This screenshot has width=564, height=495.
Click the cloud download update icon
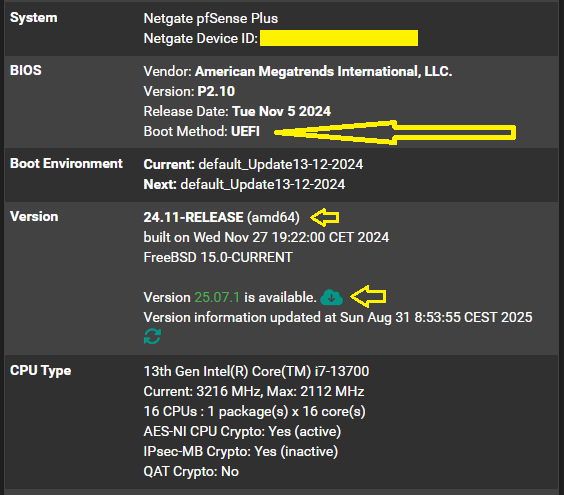coord(331,297)
